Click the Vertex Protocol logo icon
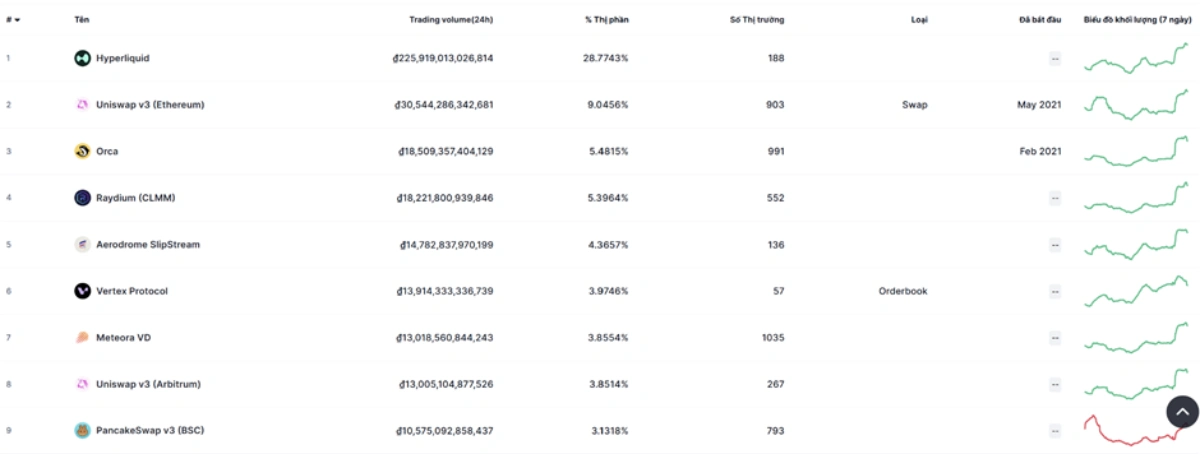1200x454 pixels. [82, 291]
